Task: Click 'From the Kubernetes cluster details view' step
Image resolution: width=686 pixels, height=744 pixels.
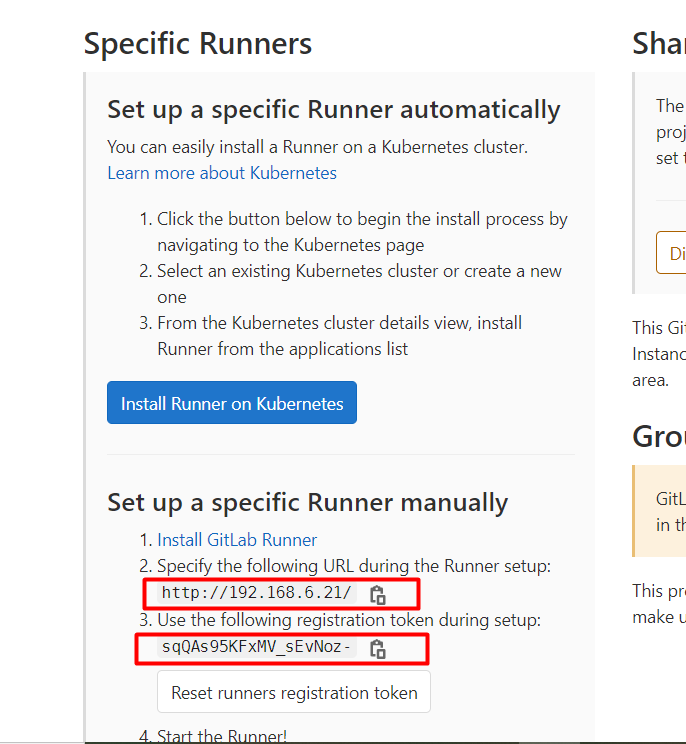Action: point(340,336)
